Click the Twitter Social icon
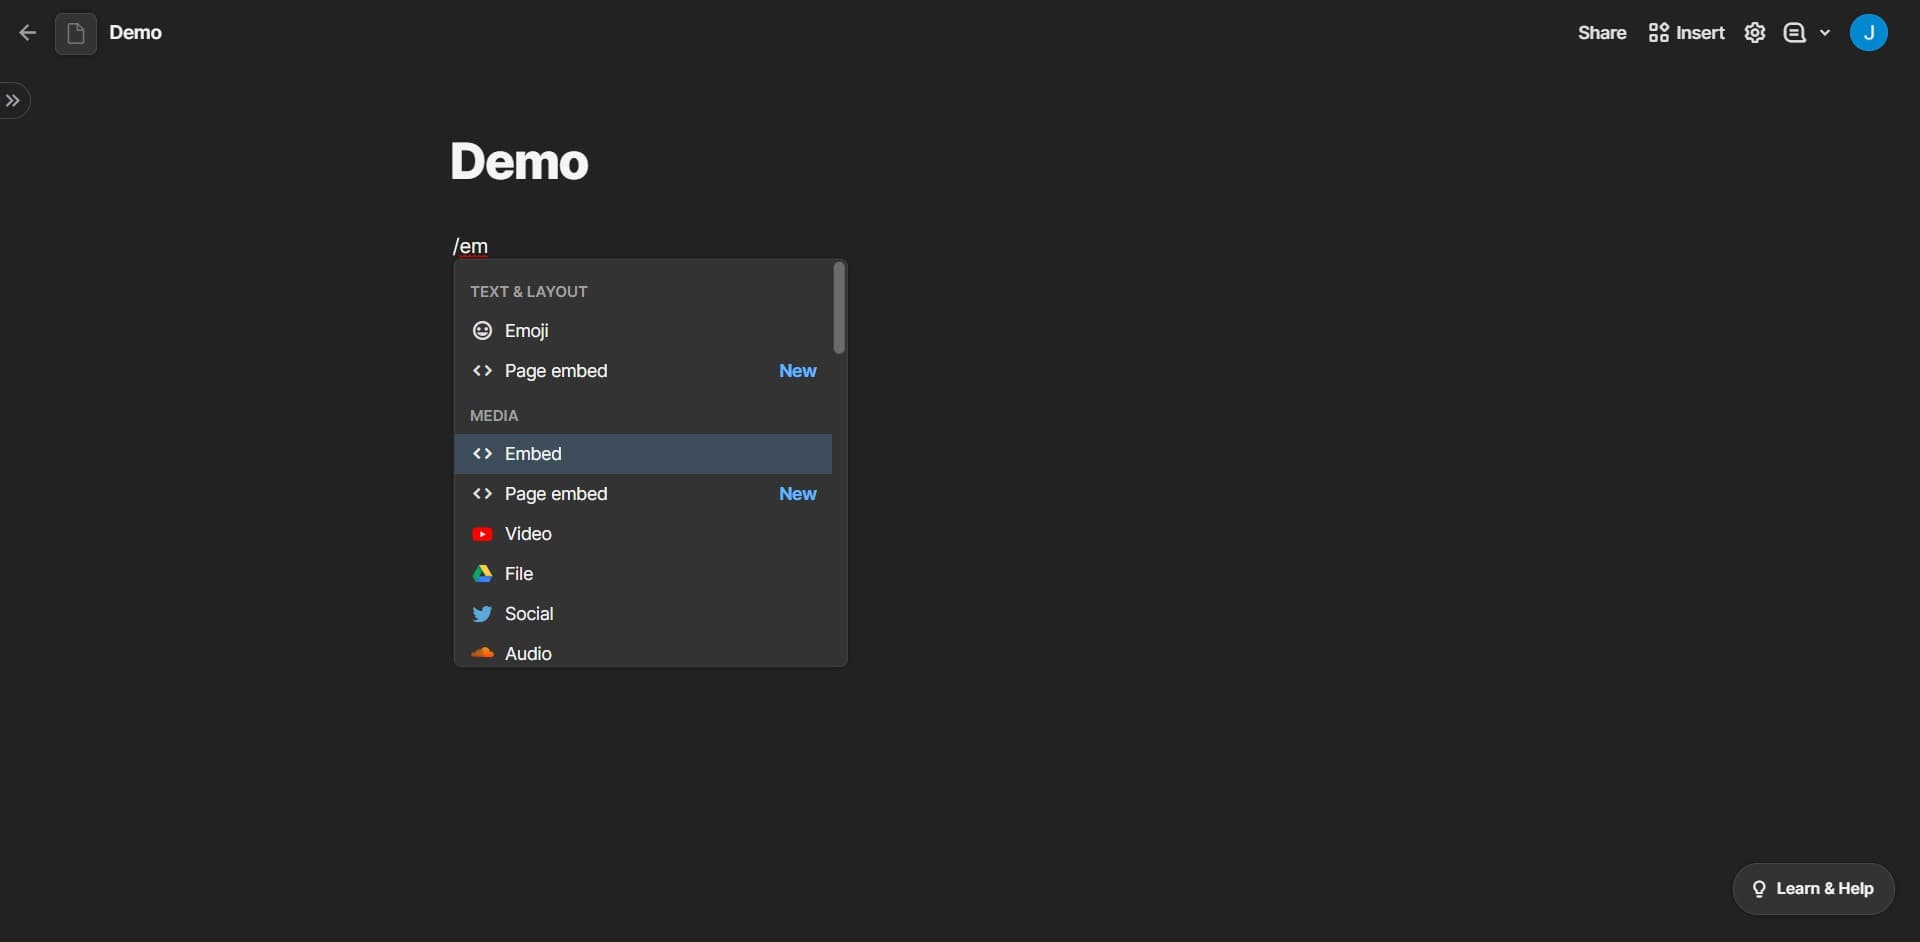 point(482,614)
